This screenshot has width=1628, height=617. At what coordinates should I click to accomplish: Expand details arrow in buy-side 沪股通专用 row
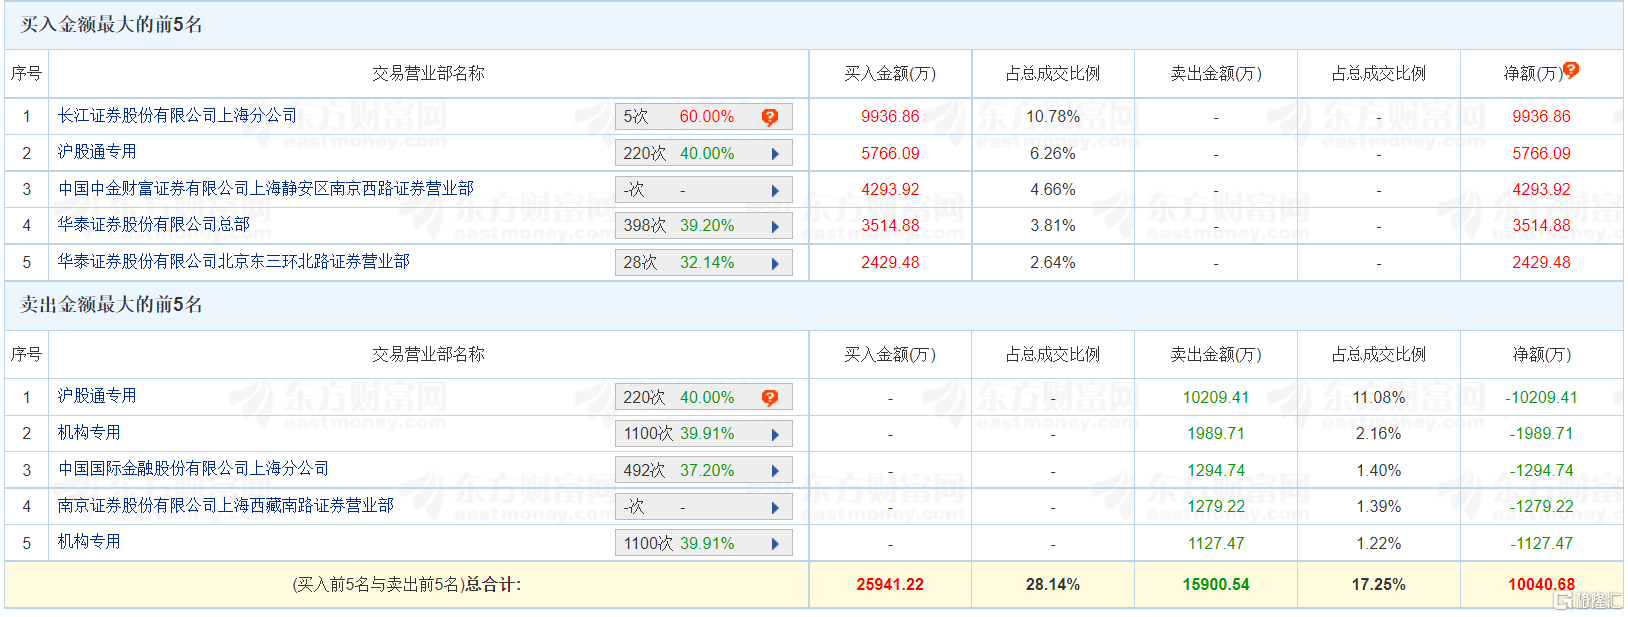coord(775,154)
